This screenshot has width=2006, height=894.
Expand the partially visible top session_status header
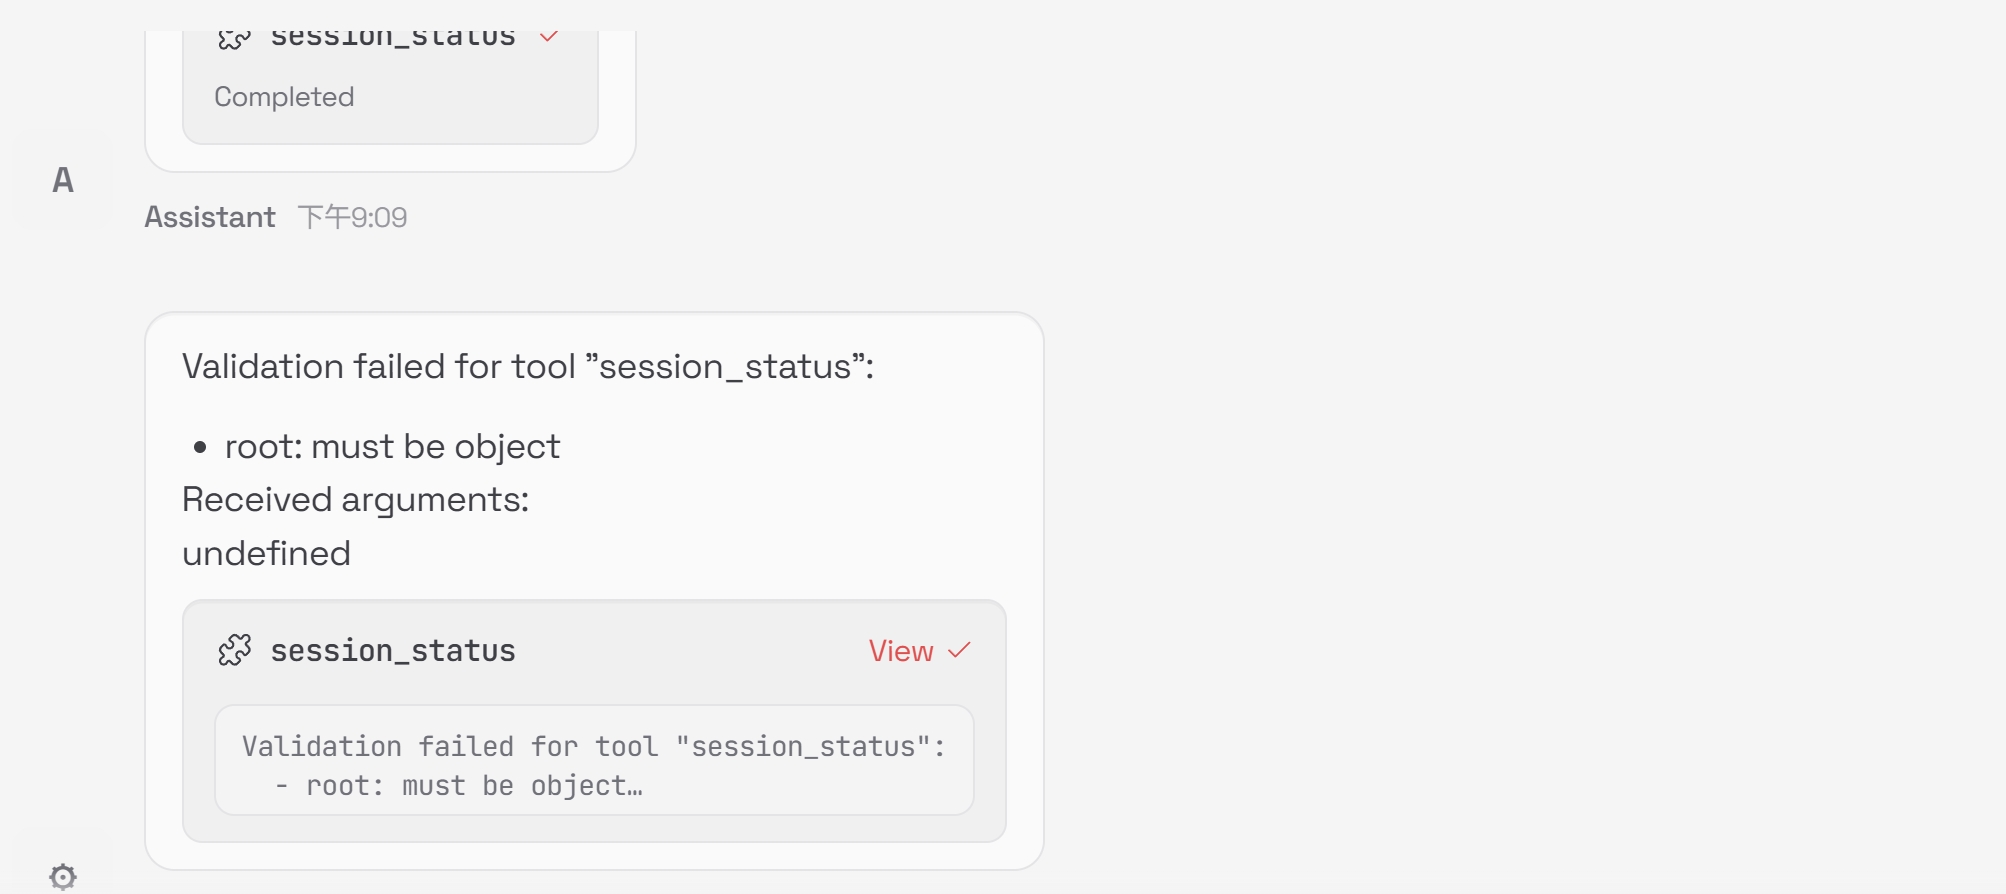click(393, 38)
